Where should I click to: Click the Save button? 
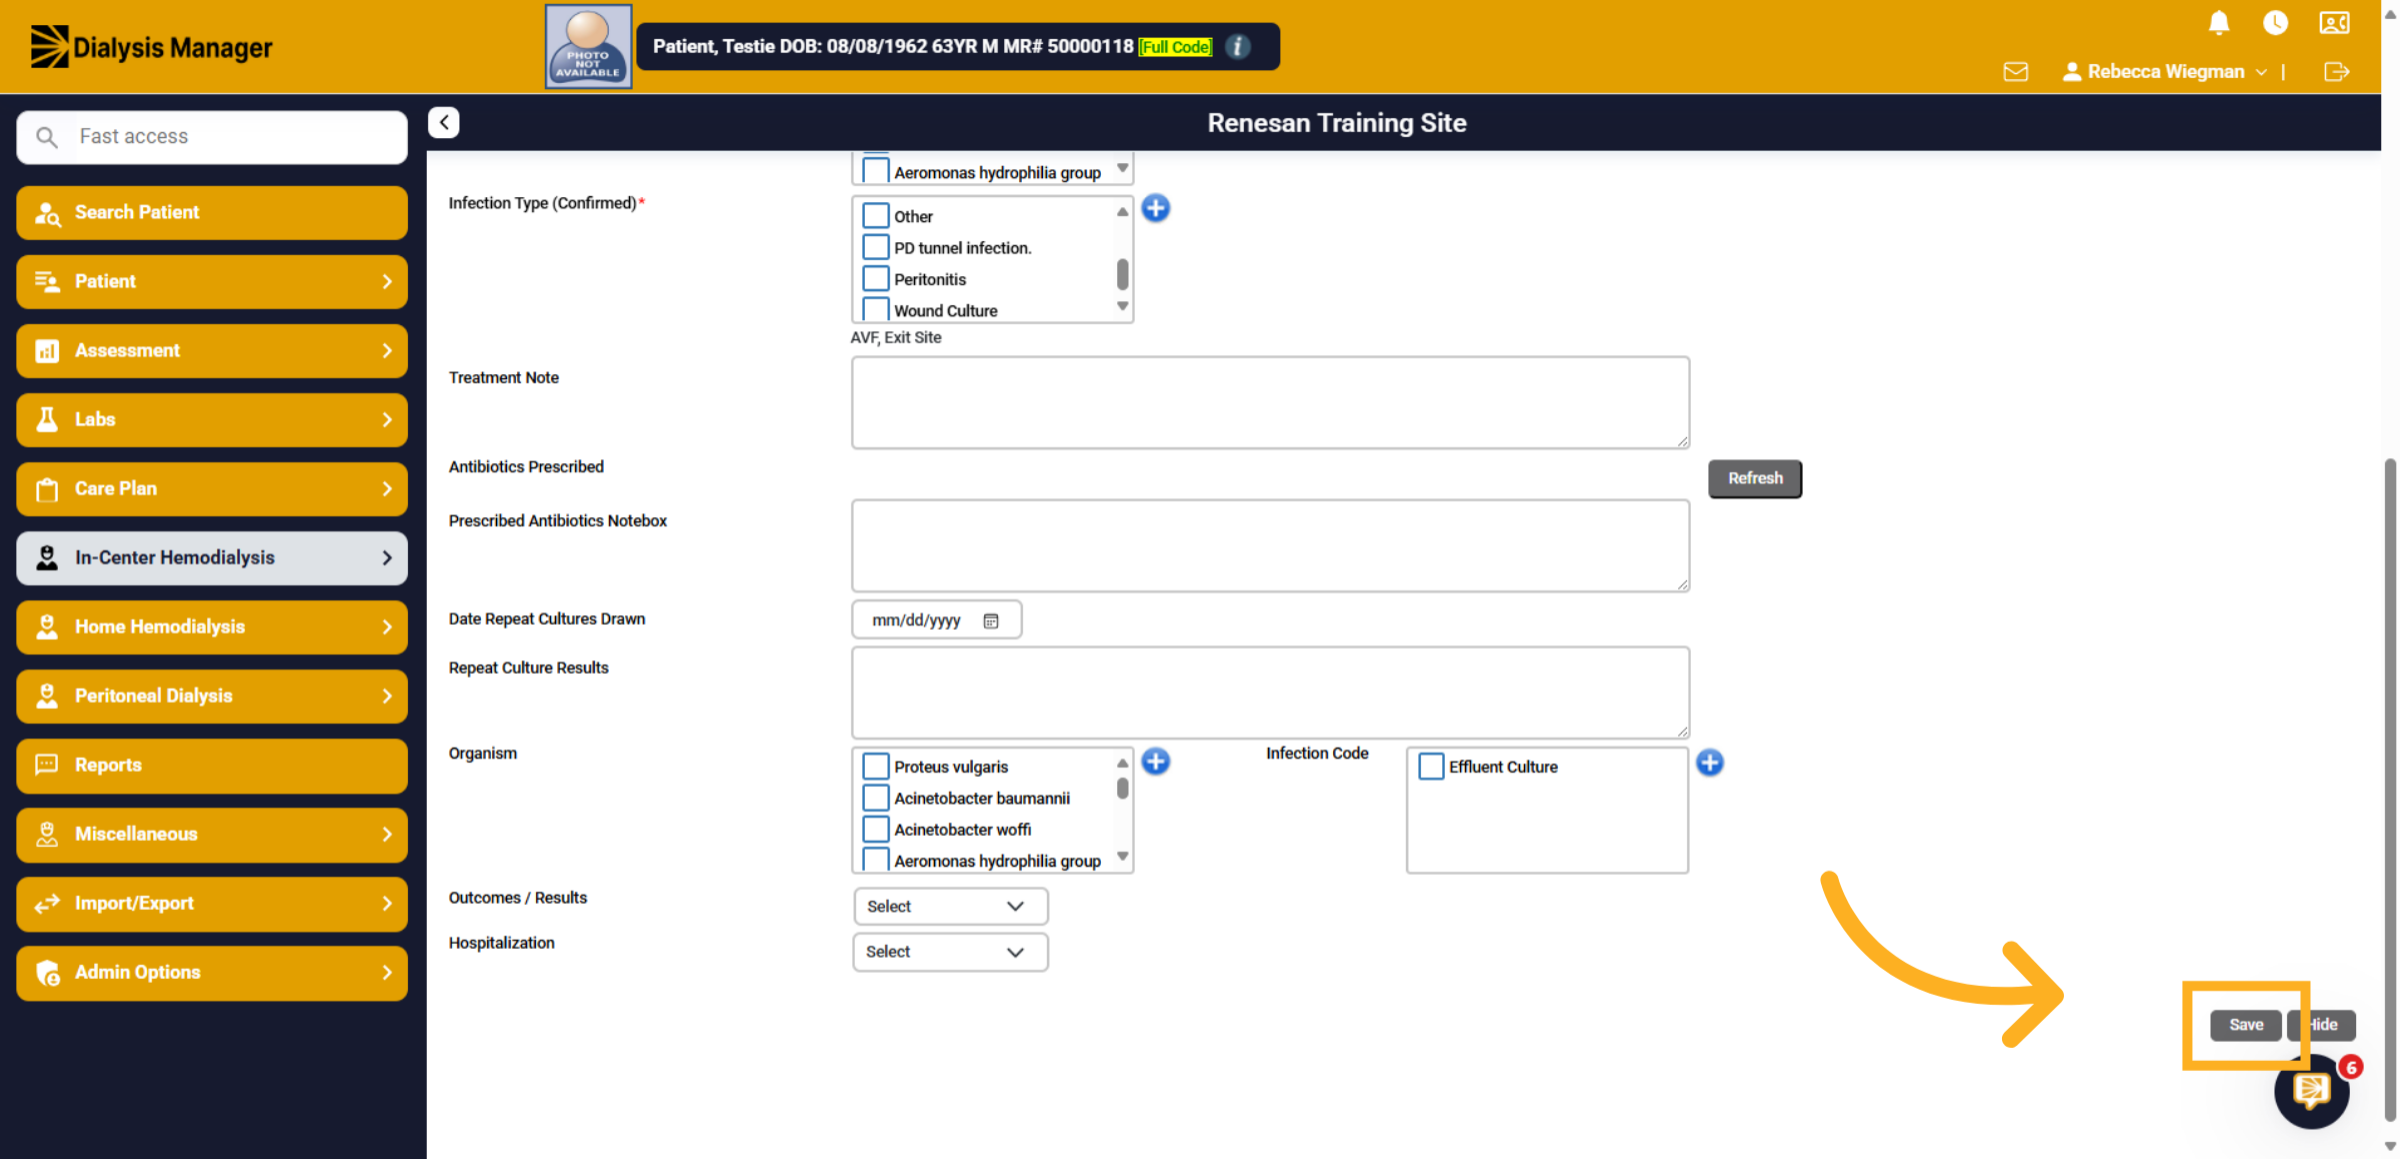pos(2245,1025)
